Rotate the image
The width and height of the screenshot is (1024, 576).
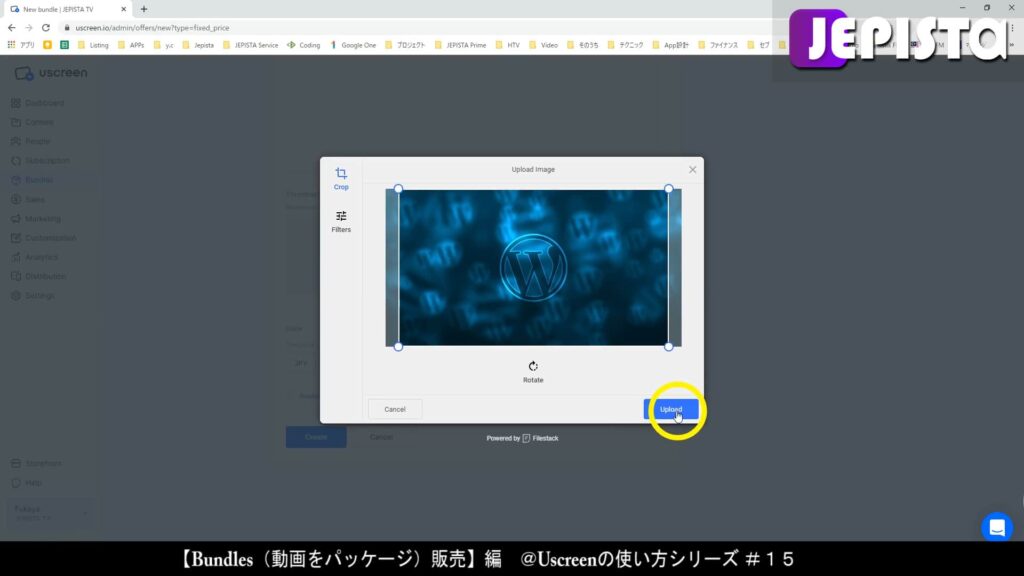[x=533, y=372]
